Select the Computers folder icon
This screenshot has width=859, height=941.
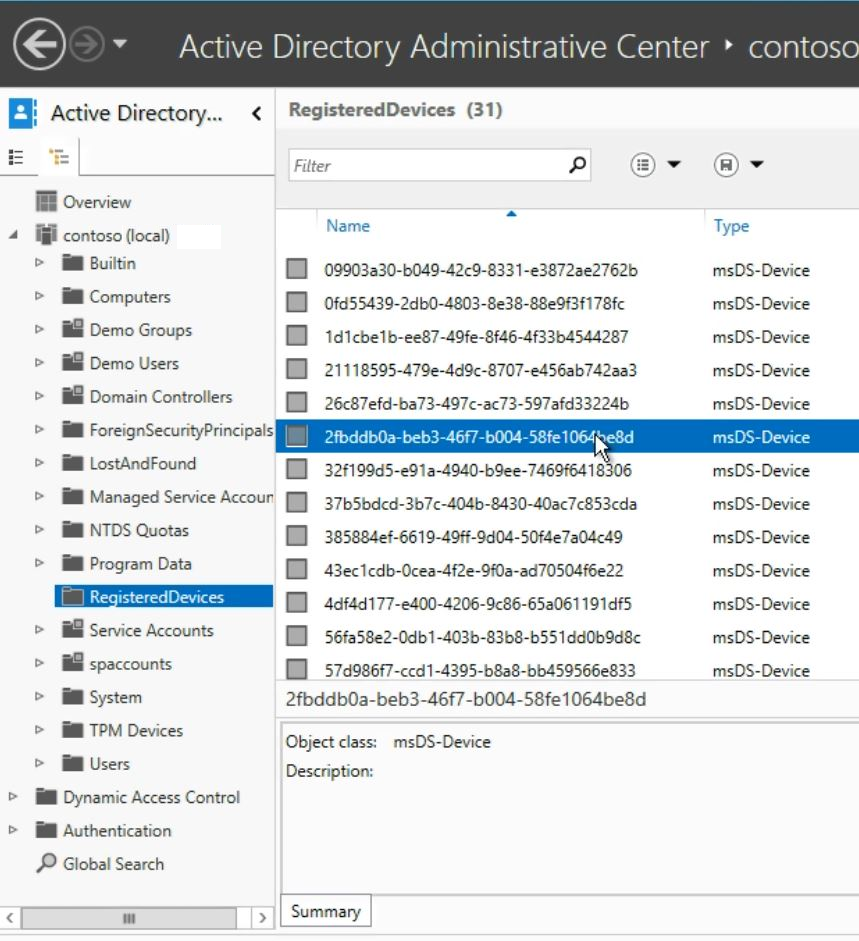coord(73,296)
